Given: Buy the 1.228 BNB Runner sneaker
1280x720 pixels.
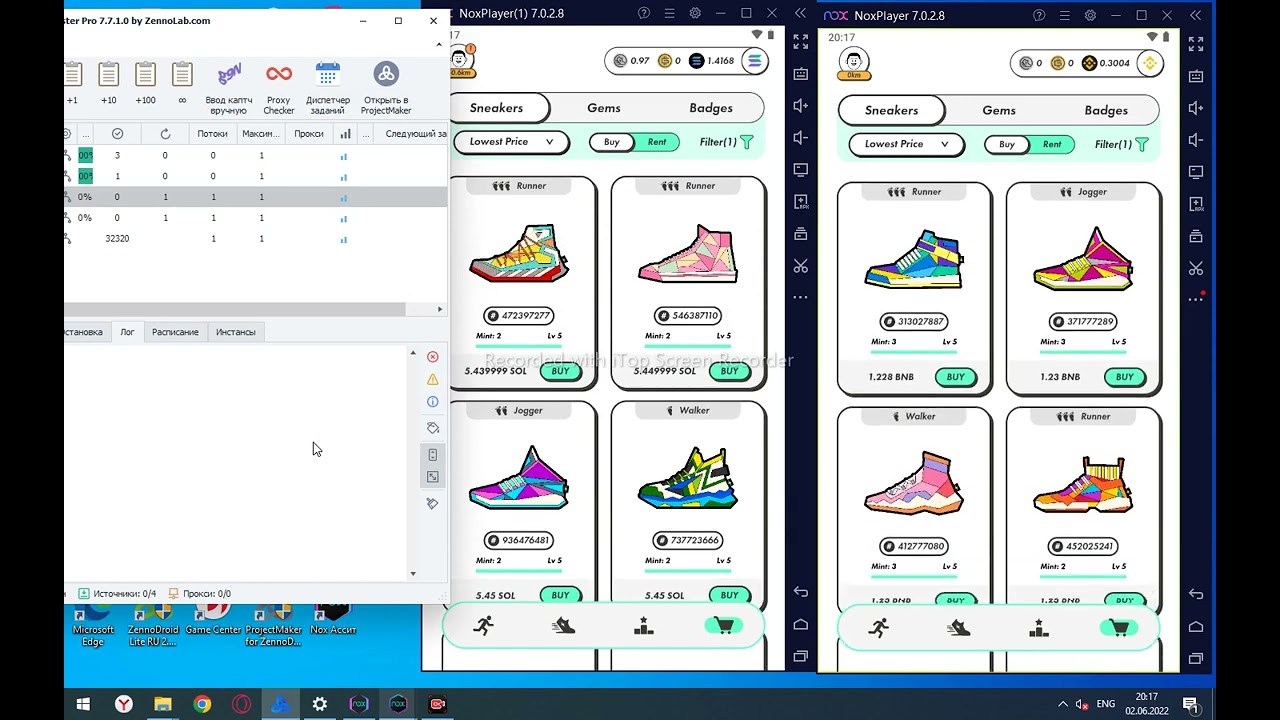Looking at the screenshot, I should (x=955, y=377).
